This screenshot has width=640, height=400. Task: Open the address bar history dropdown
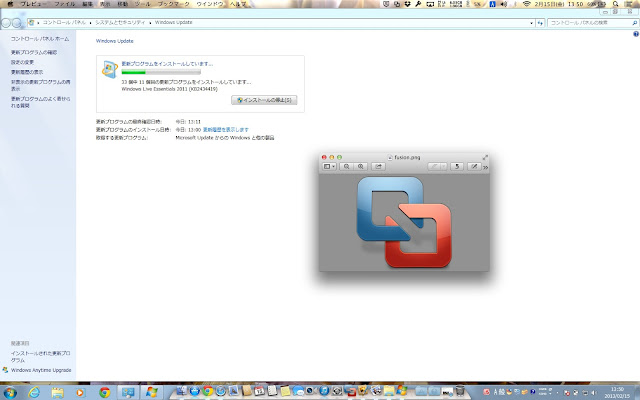[531, 23]
